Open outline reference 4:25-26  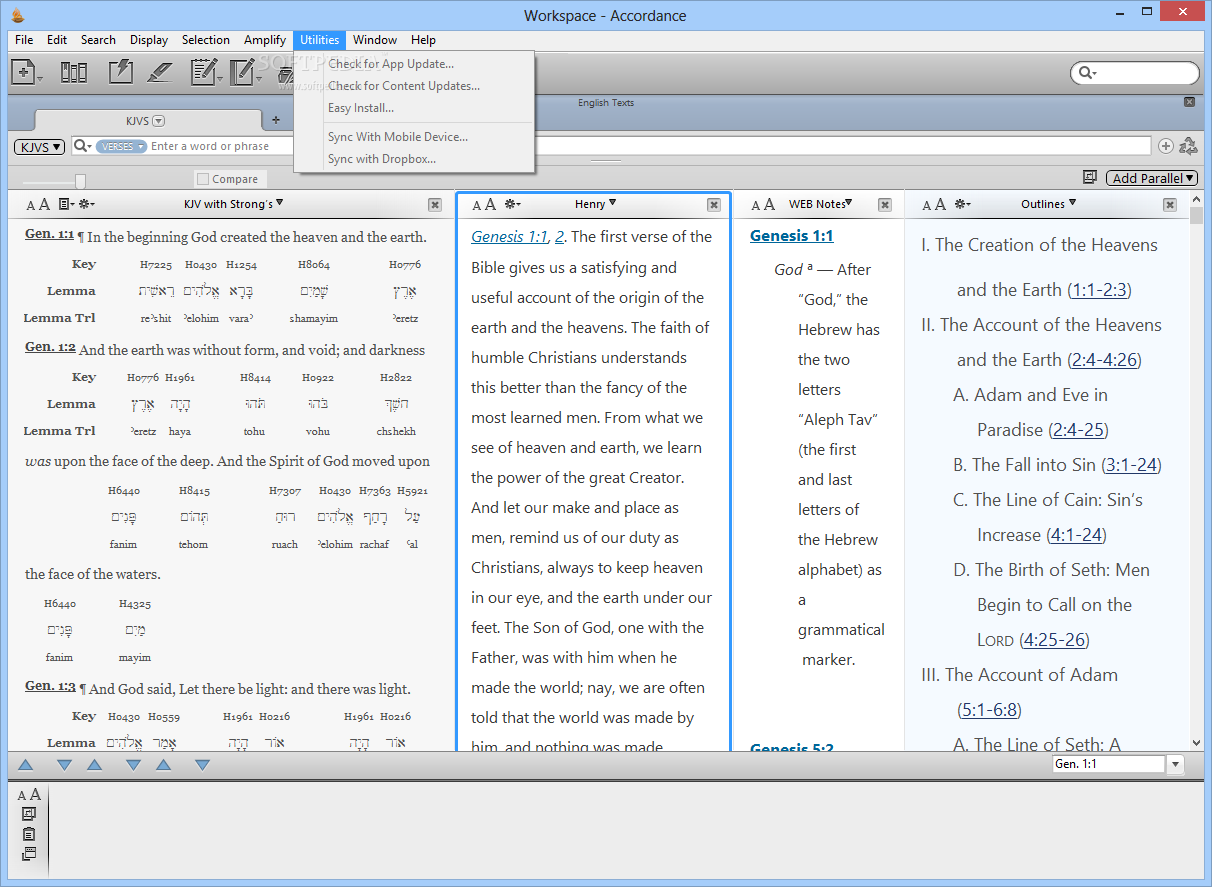1054,640
